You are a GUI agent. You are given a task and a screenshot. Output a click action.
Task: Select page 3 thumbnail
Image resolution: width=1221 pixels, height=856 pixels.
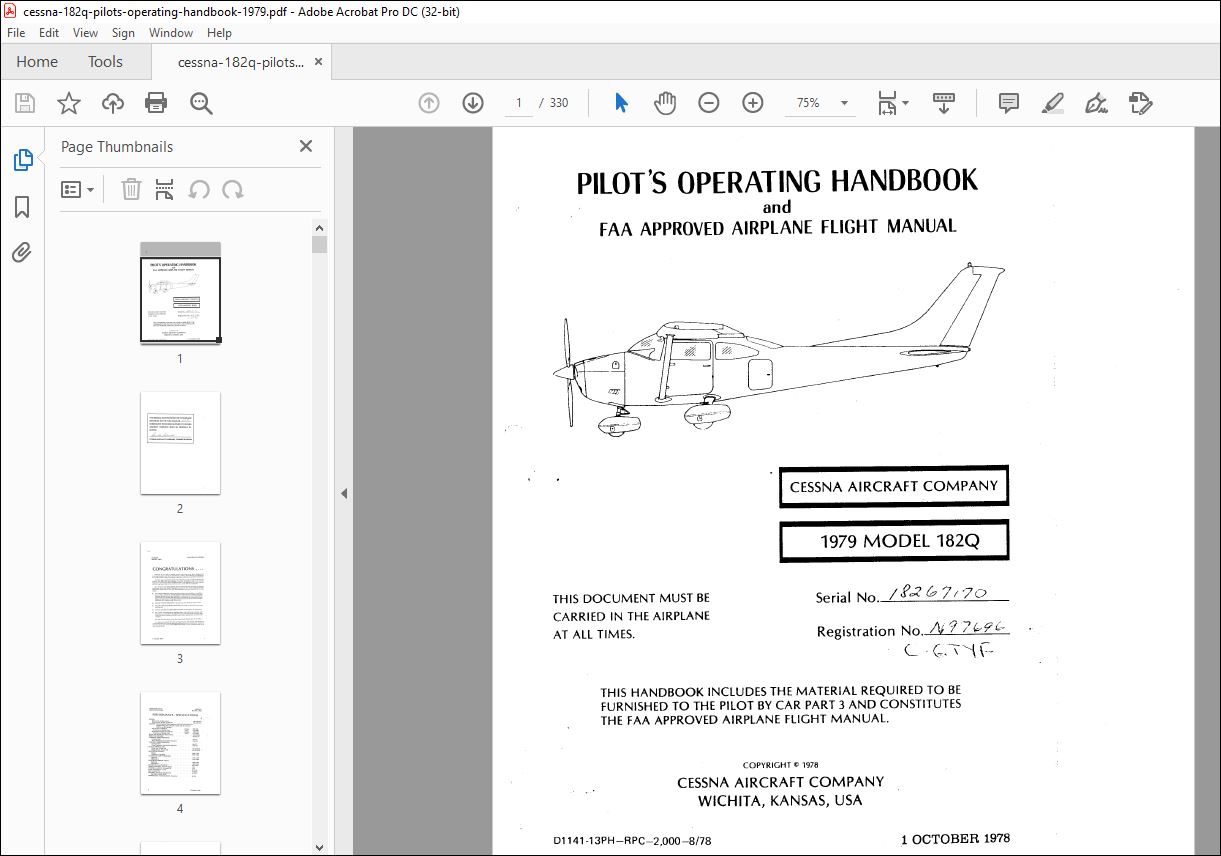pos(180,593)
